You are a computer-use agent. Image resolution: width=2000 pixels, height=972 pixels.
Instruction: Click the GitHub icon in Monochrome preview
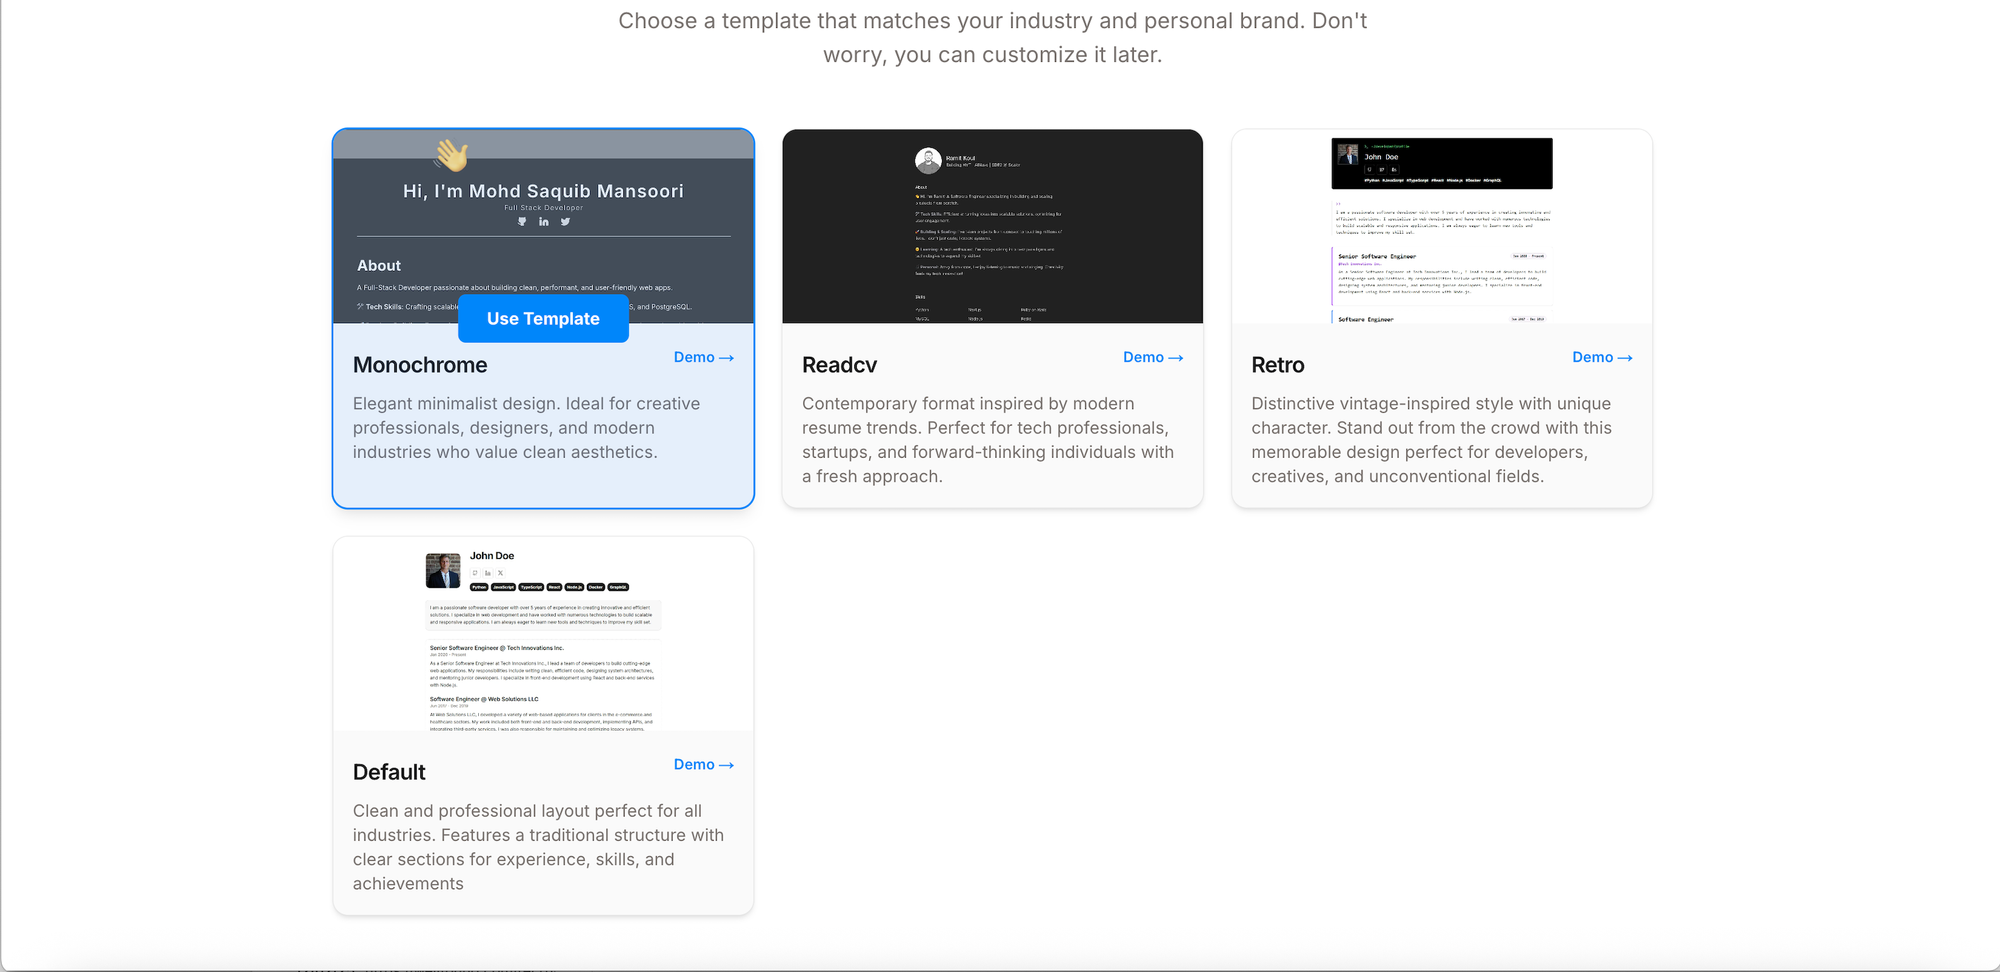522,222
